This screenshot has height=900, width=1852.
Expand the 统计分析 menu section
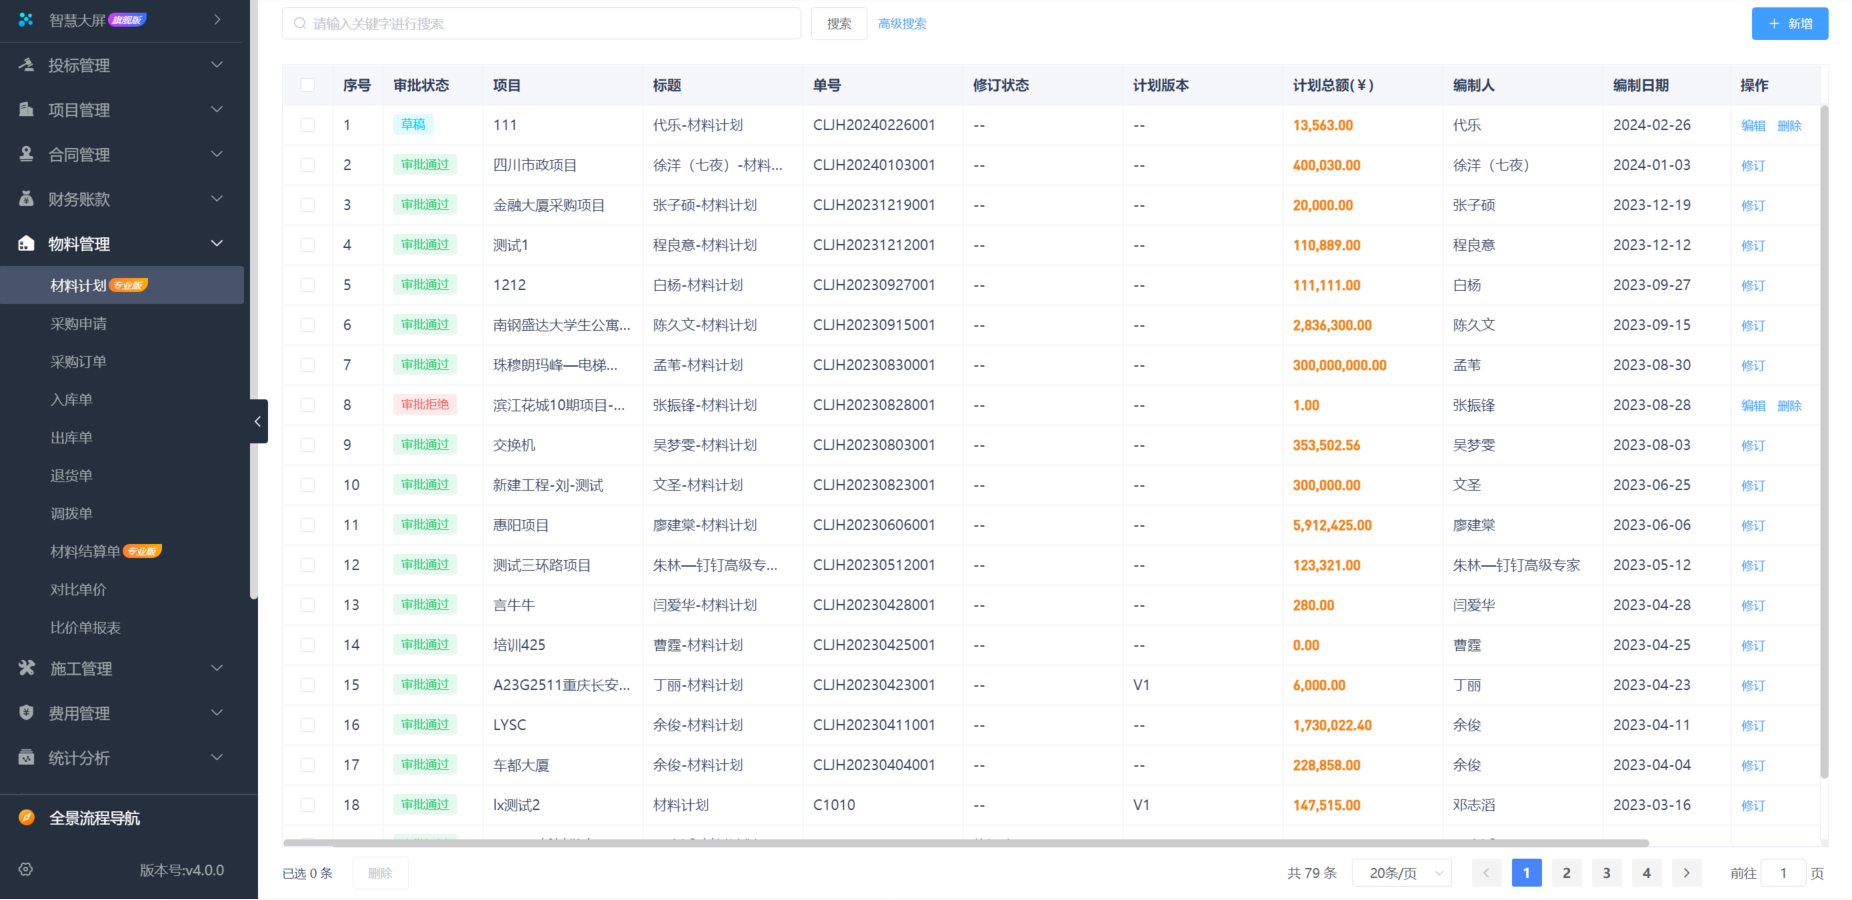[x=216, y=758]
